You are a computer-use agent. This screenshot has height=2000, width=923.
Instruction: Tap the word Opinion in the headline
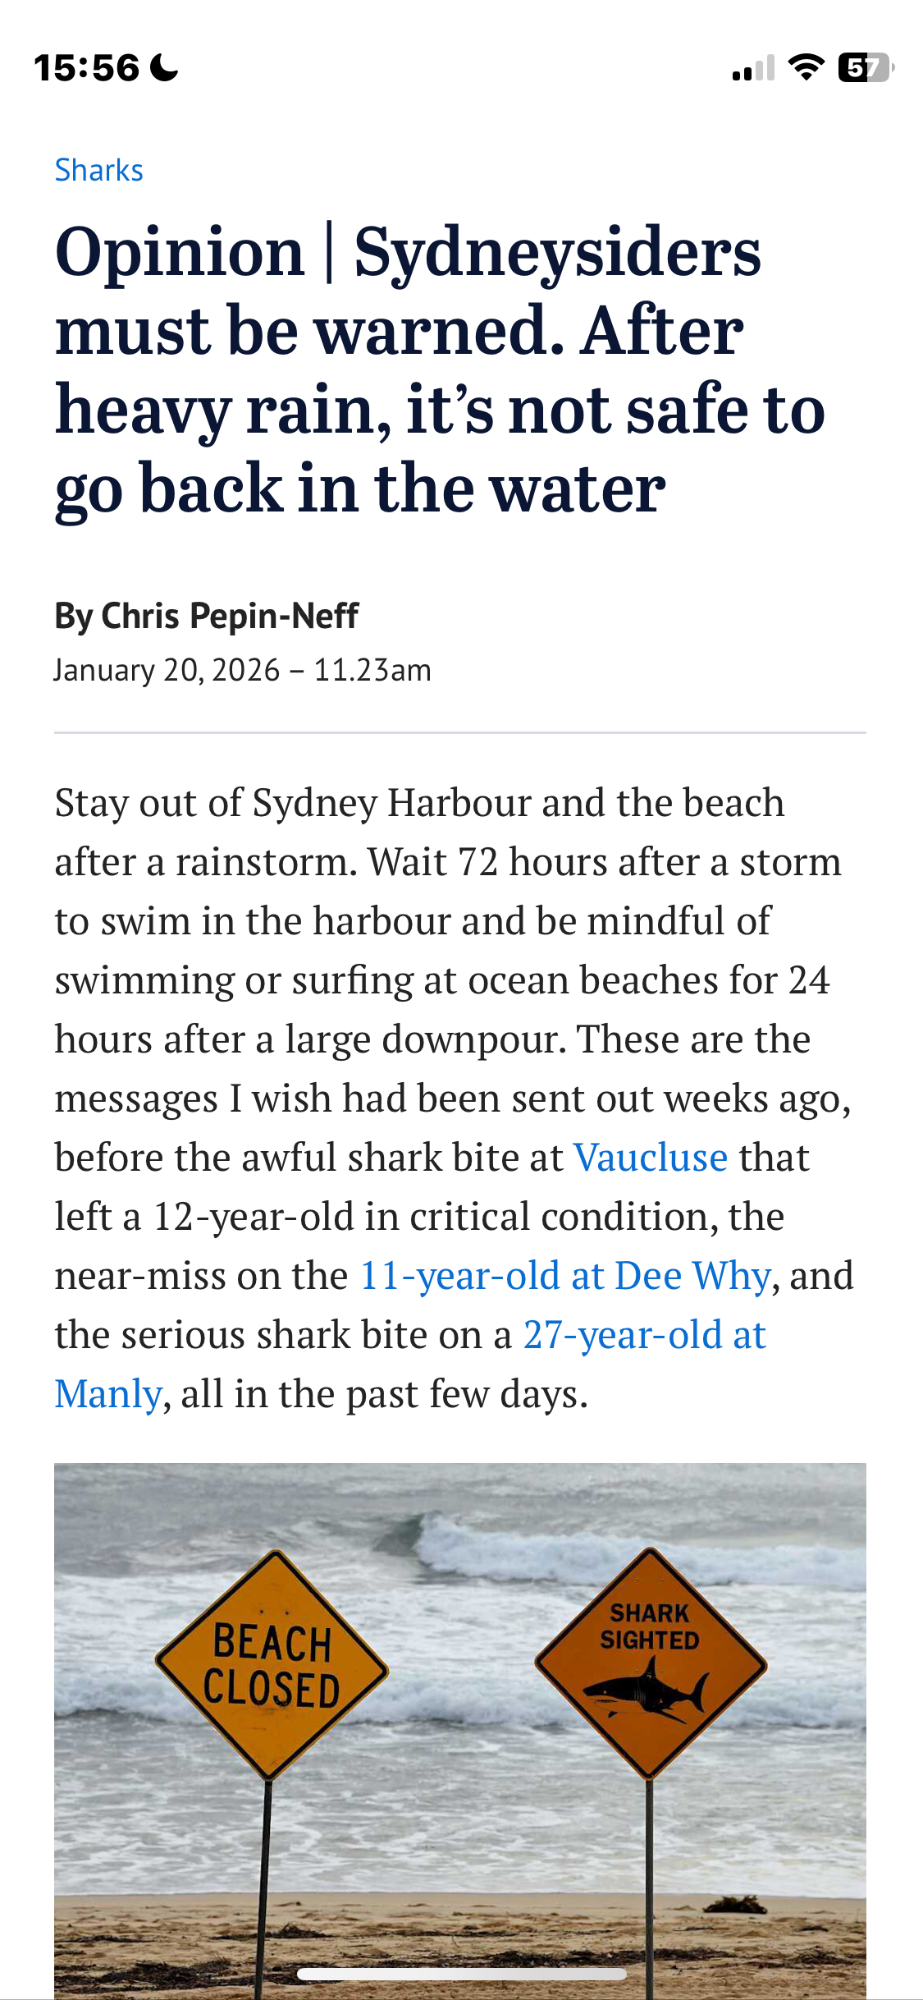coord(180,252)
